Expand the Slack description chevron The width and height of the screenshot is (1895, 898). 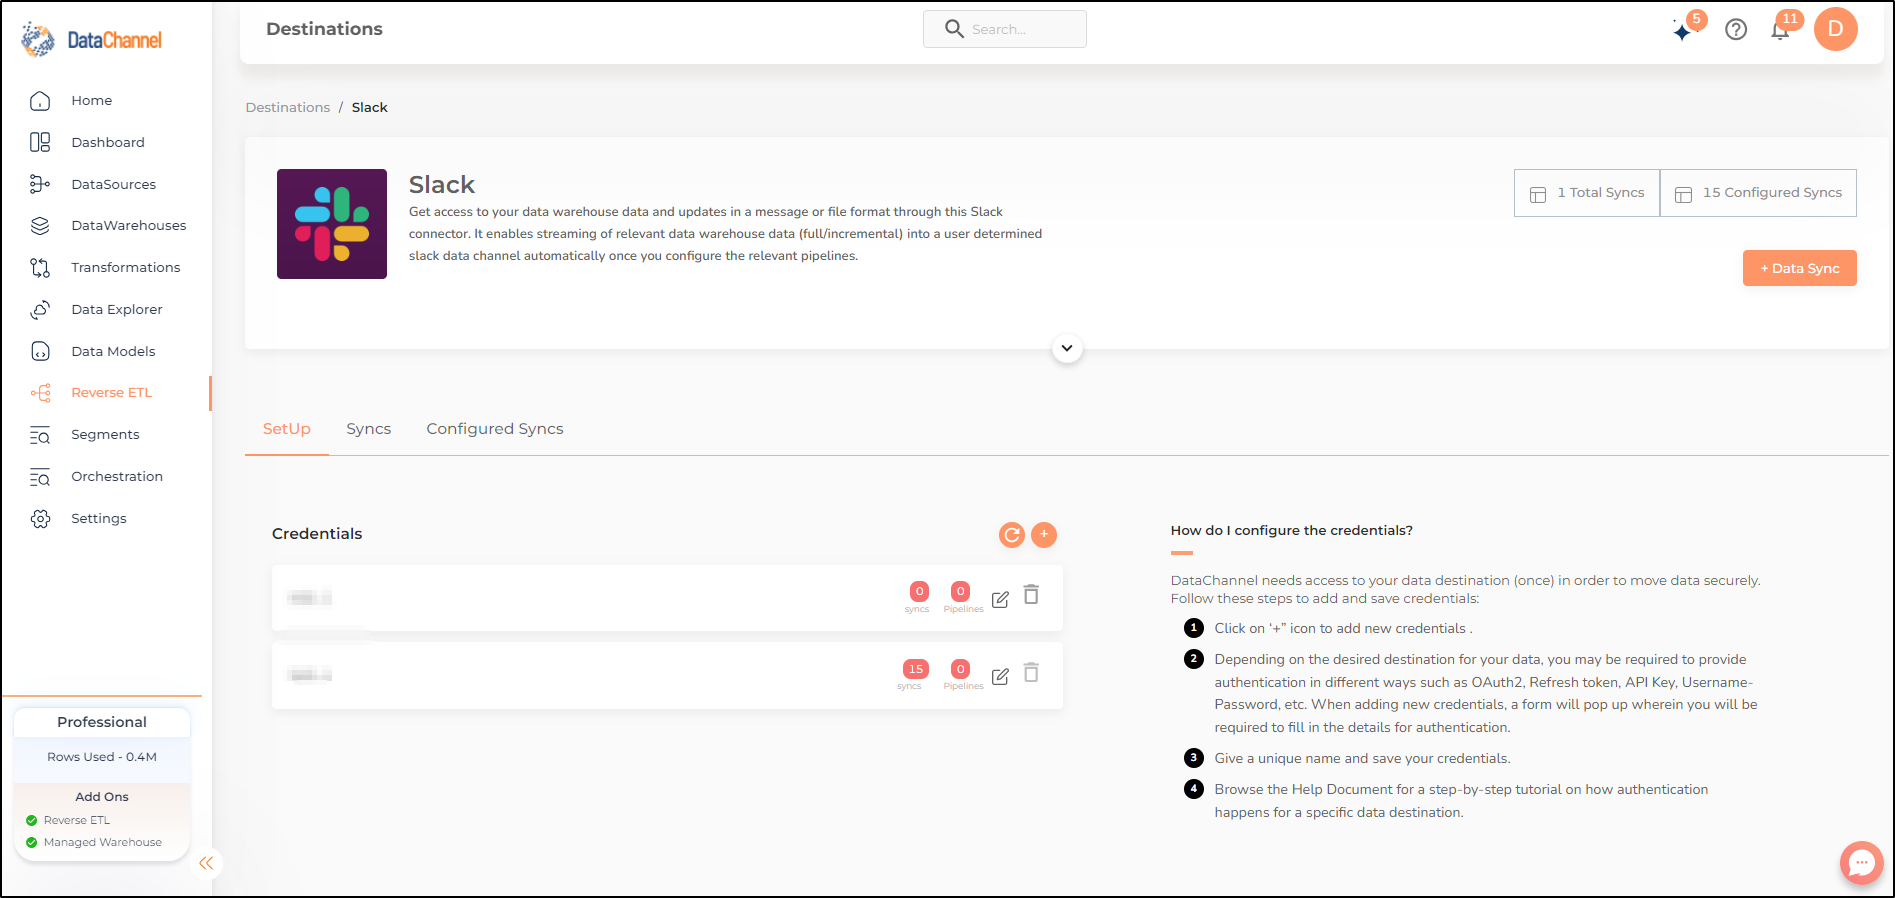pyautogui.click(x=1067, y=349)
